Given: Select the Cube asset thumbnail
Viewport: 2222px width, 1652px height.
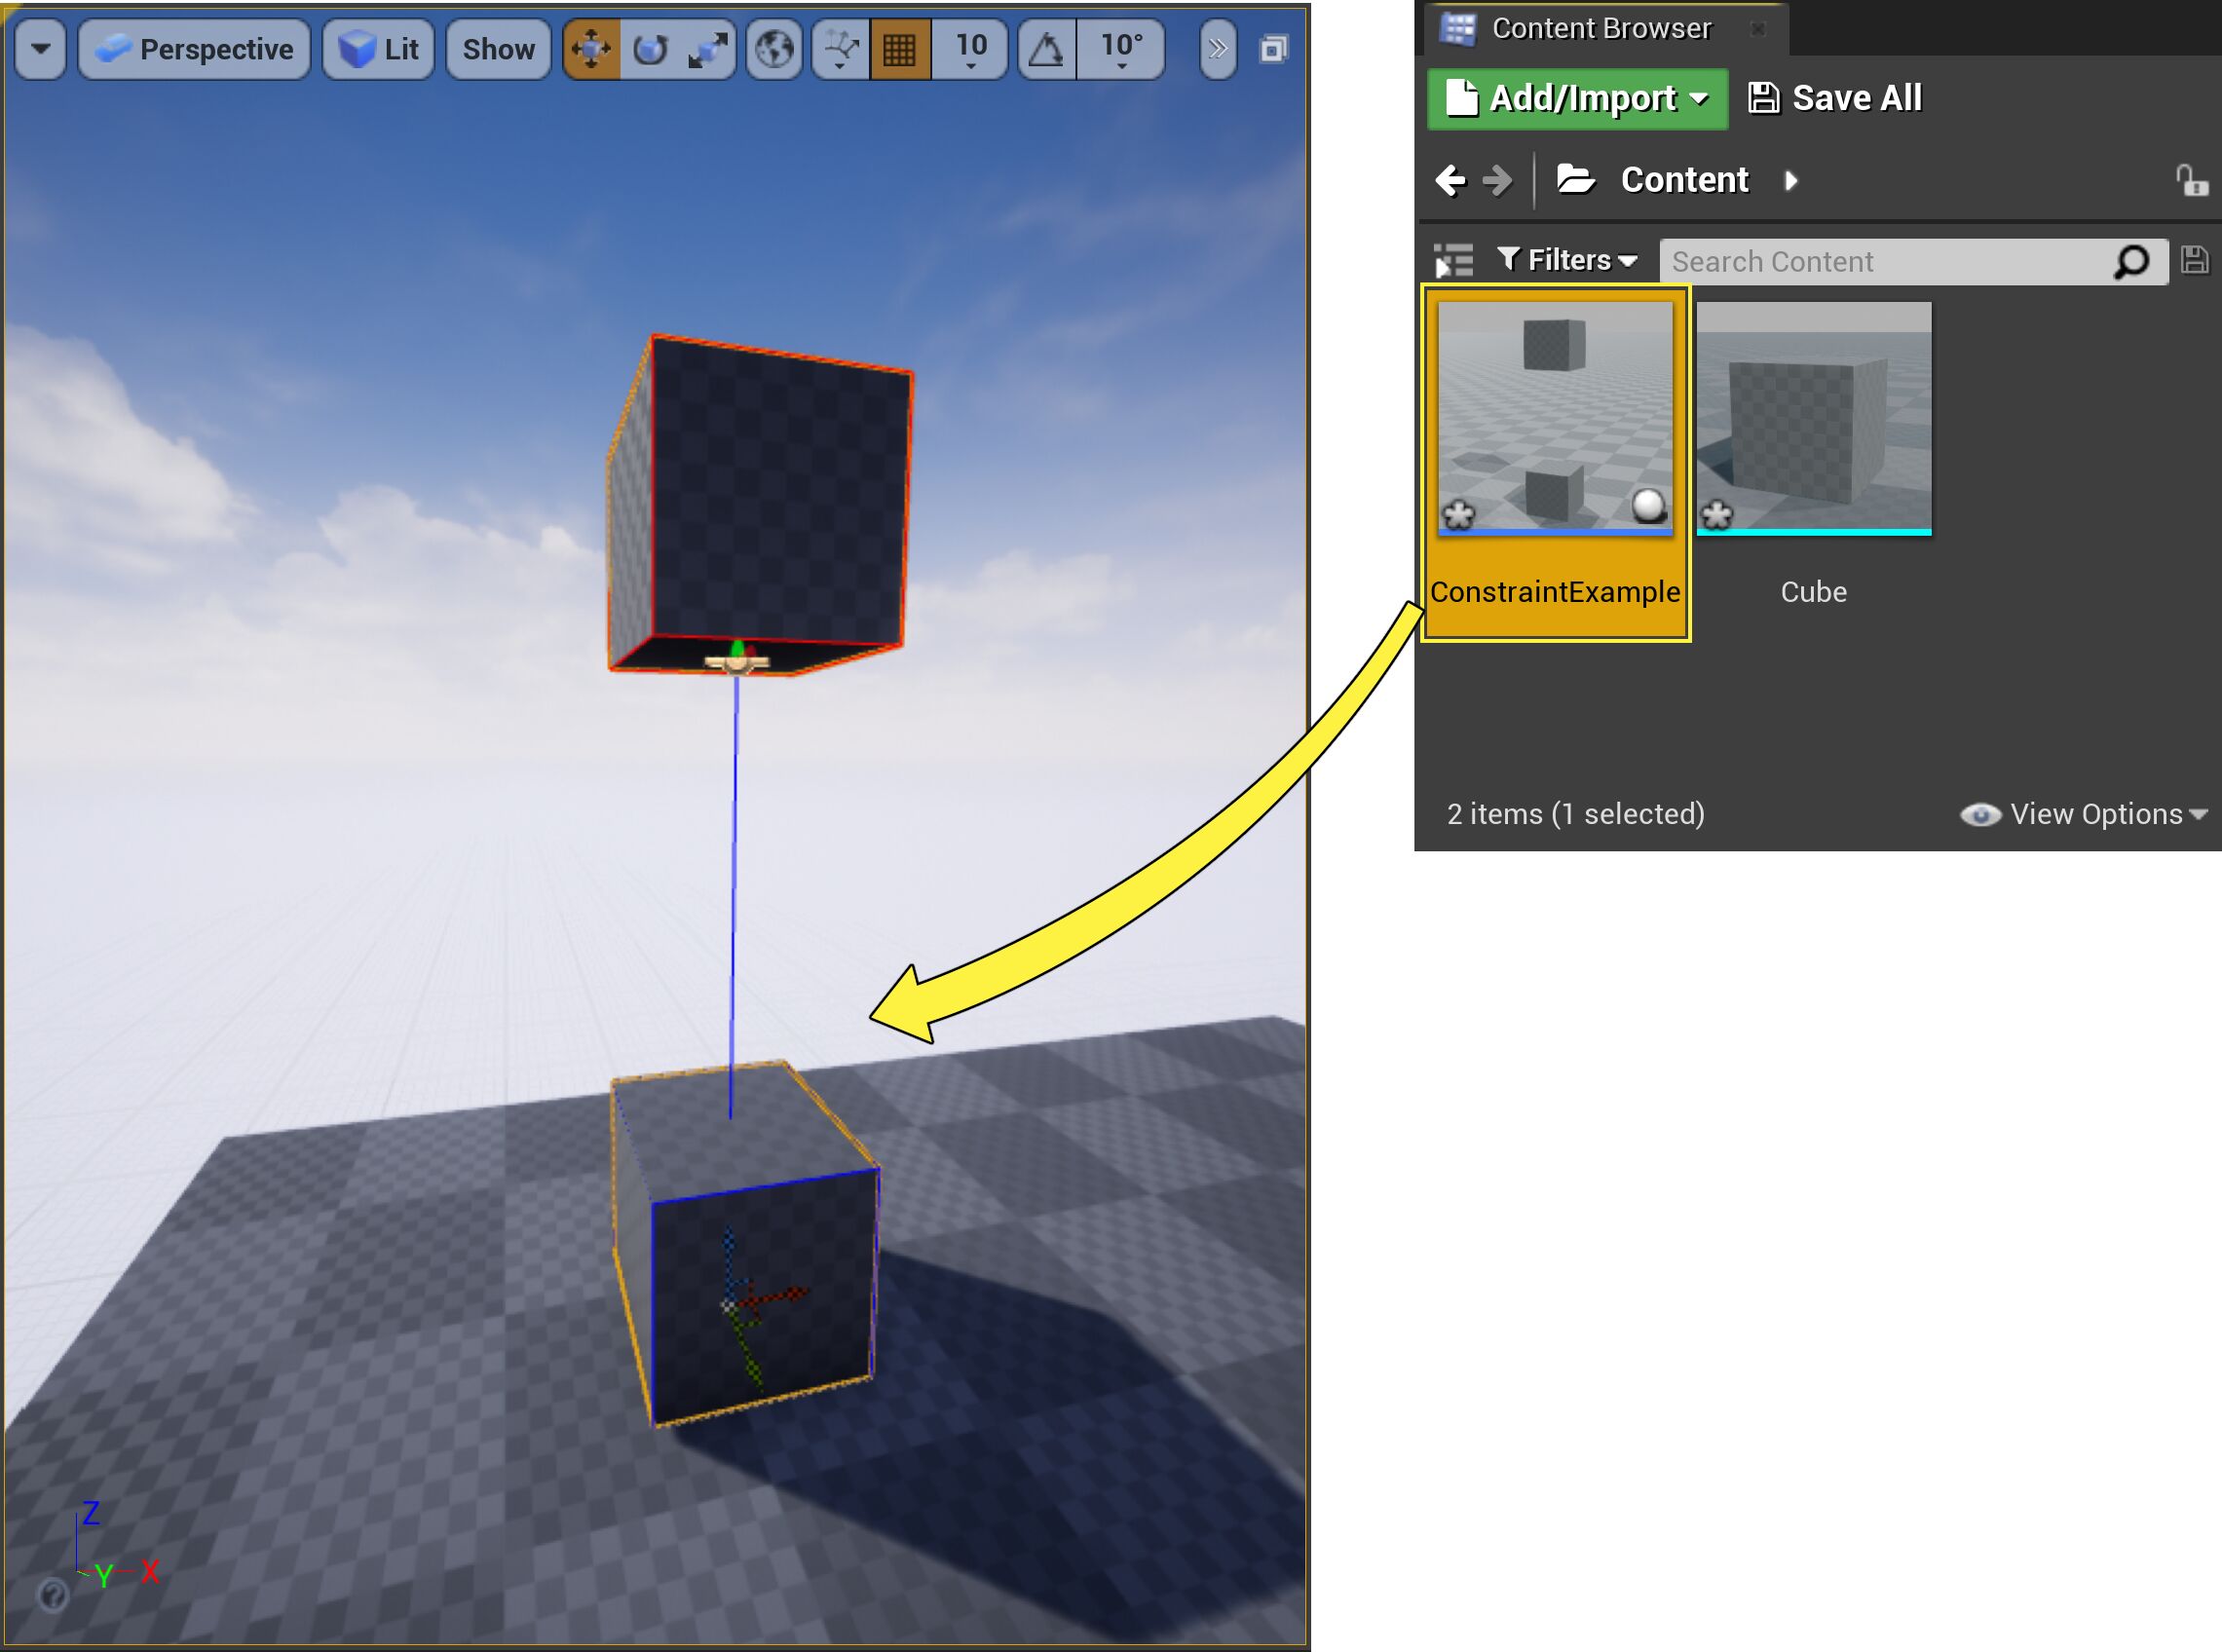Looking at the screenshot, I should (1813, 420).
